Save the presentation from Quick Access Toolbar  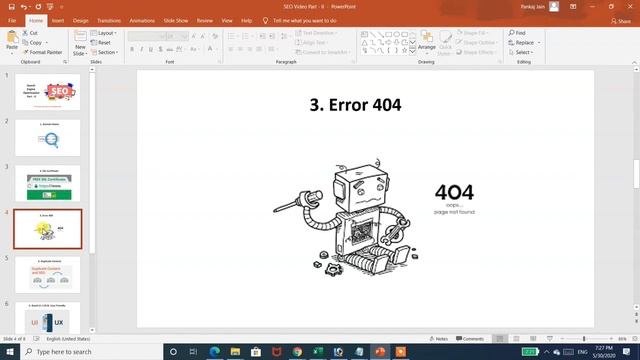[11, 7]
